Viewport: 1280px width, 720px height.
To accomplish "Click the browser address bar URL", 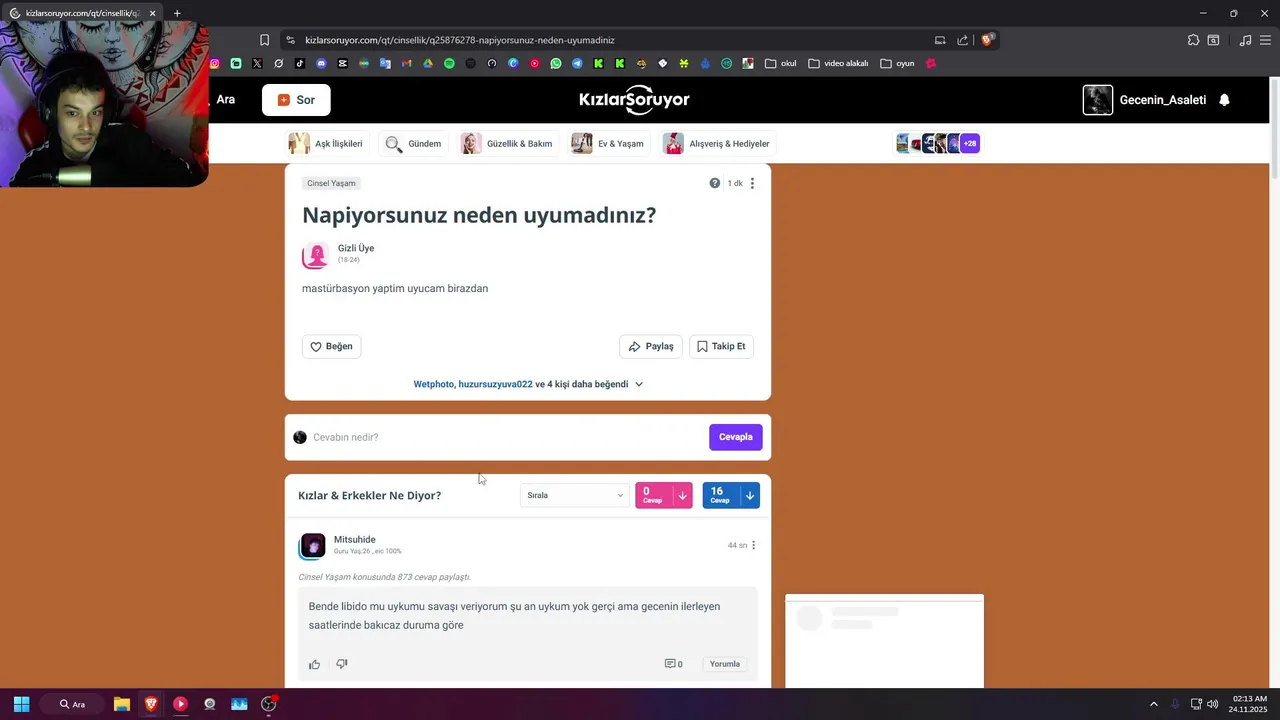I will (460, 40).
